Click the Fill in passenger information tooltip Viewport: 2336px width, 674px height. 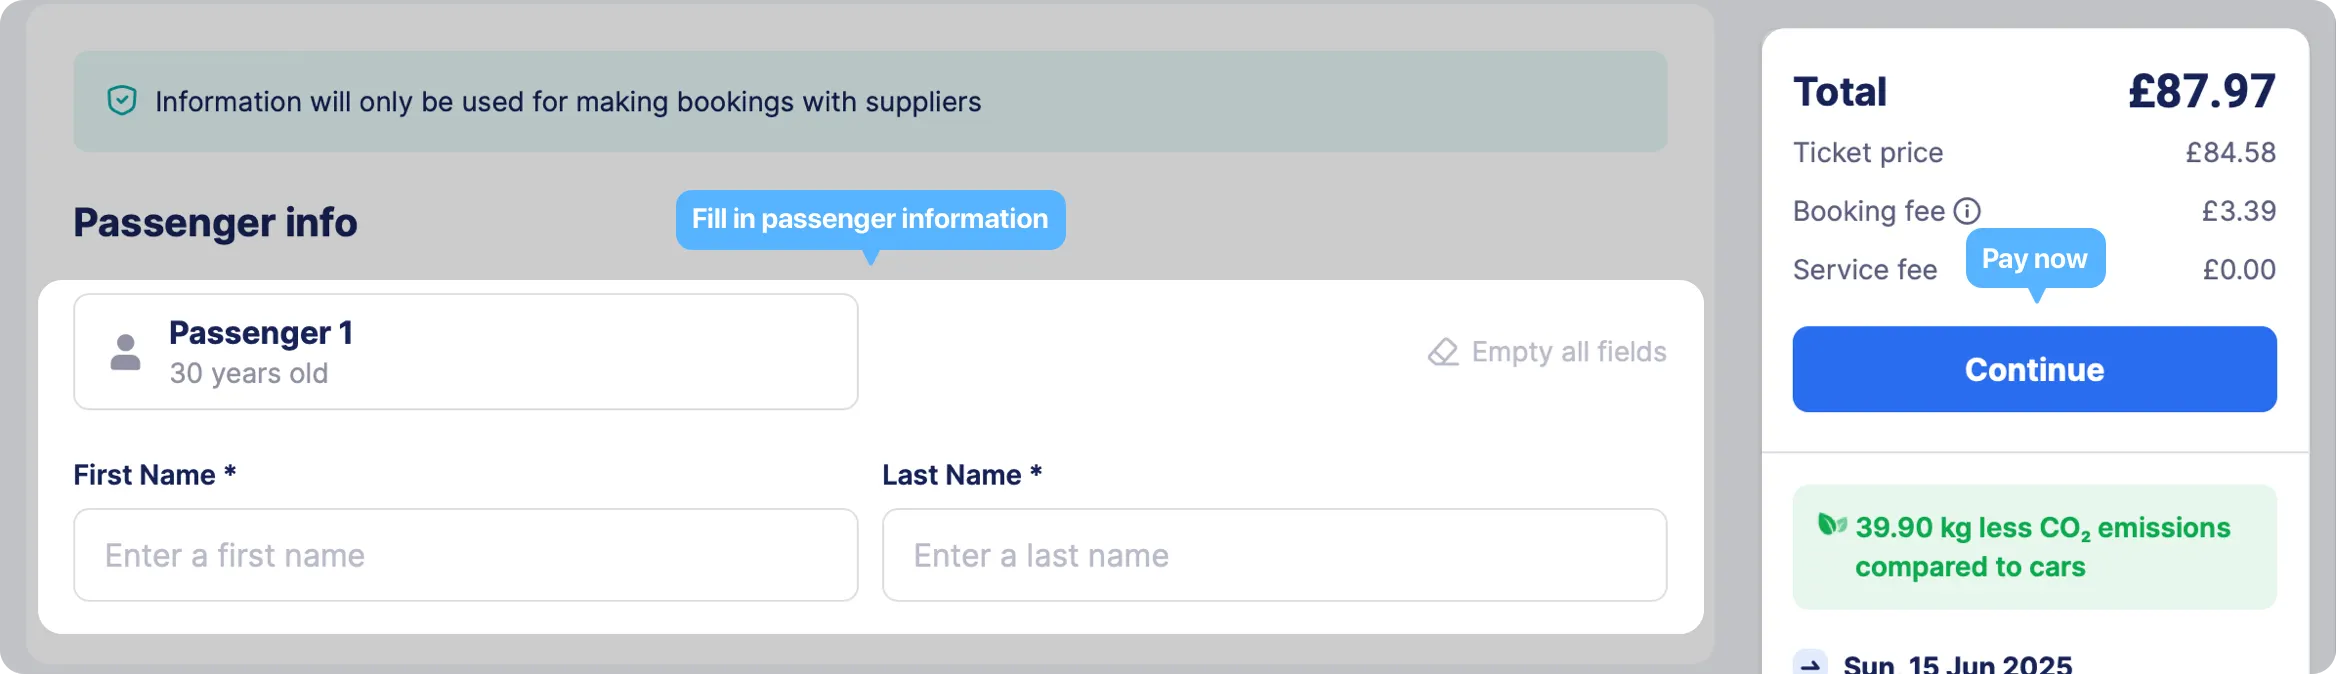pyautogui.click(x=870, y=220)
